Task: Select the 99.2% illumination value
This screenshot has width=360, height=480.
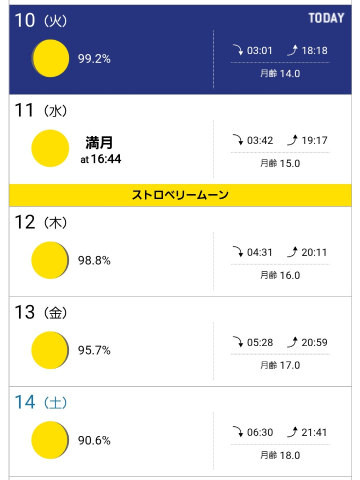Action: coord(94,59)
